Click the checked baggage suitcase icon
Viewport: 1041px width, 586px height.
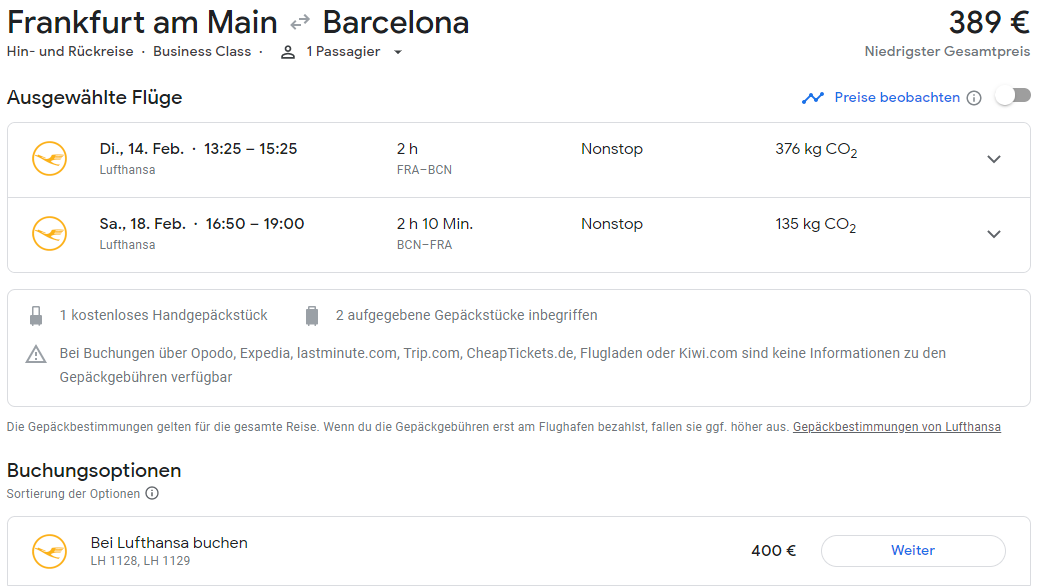312,316
